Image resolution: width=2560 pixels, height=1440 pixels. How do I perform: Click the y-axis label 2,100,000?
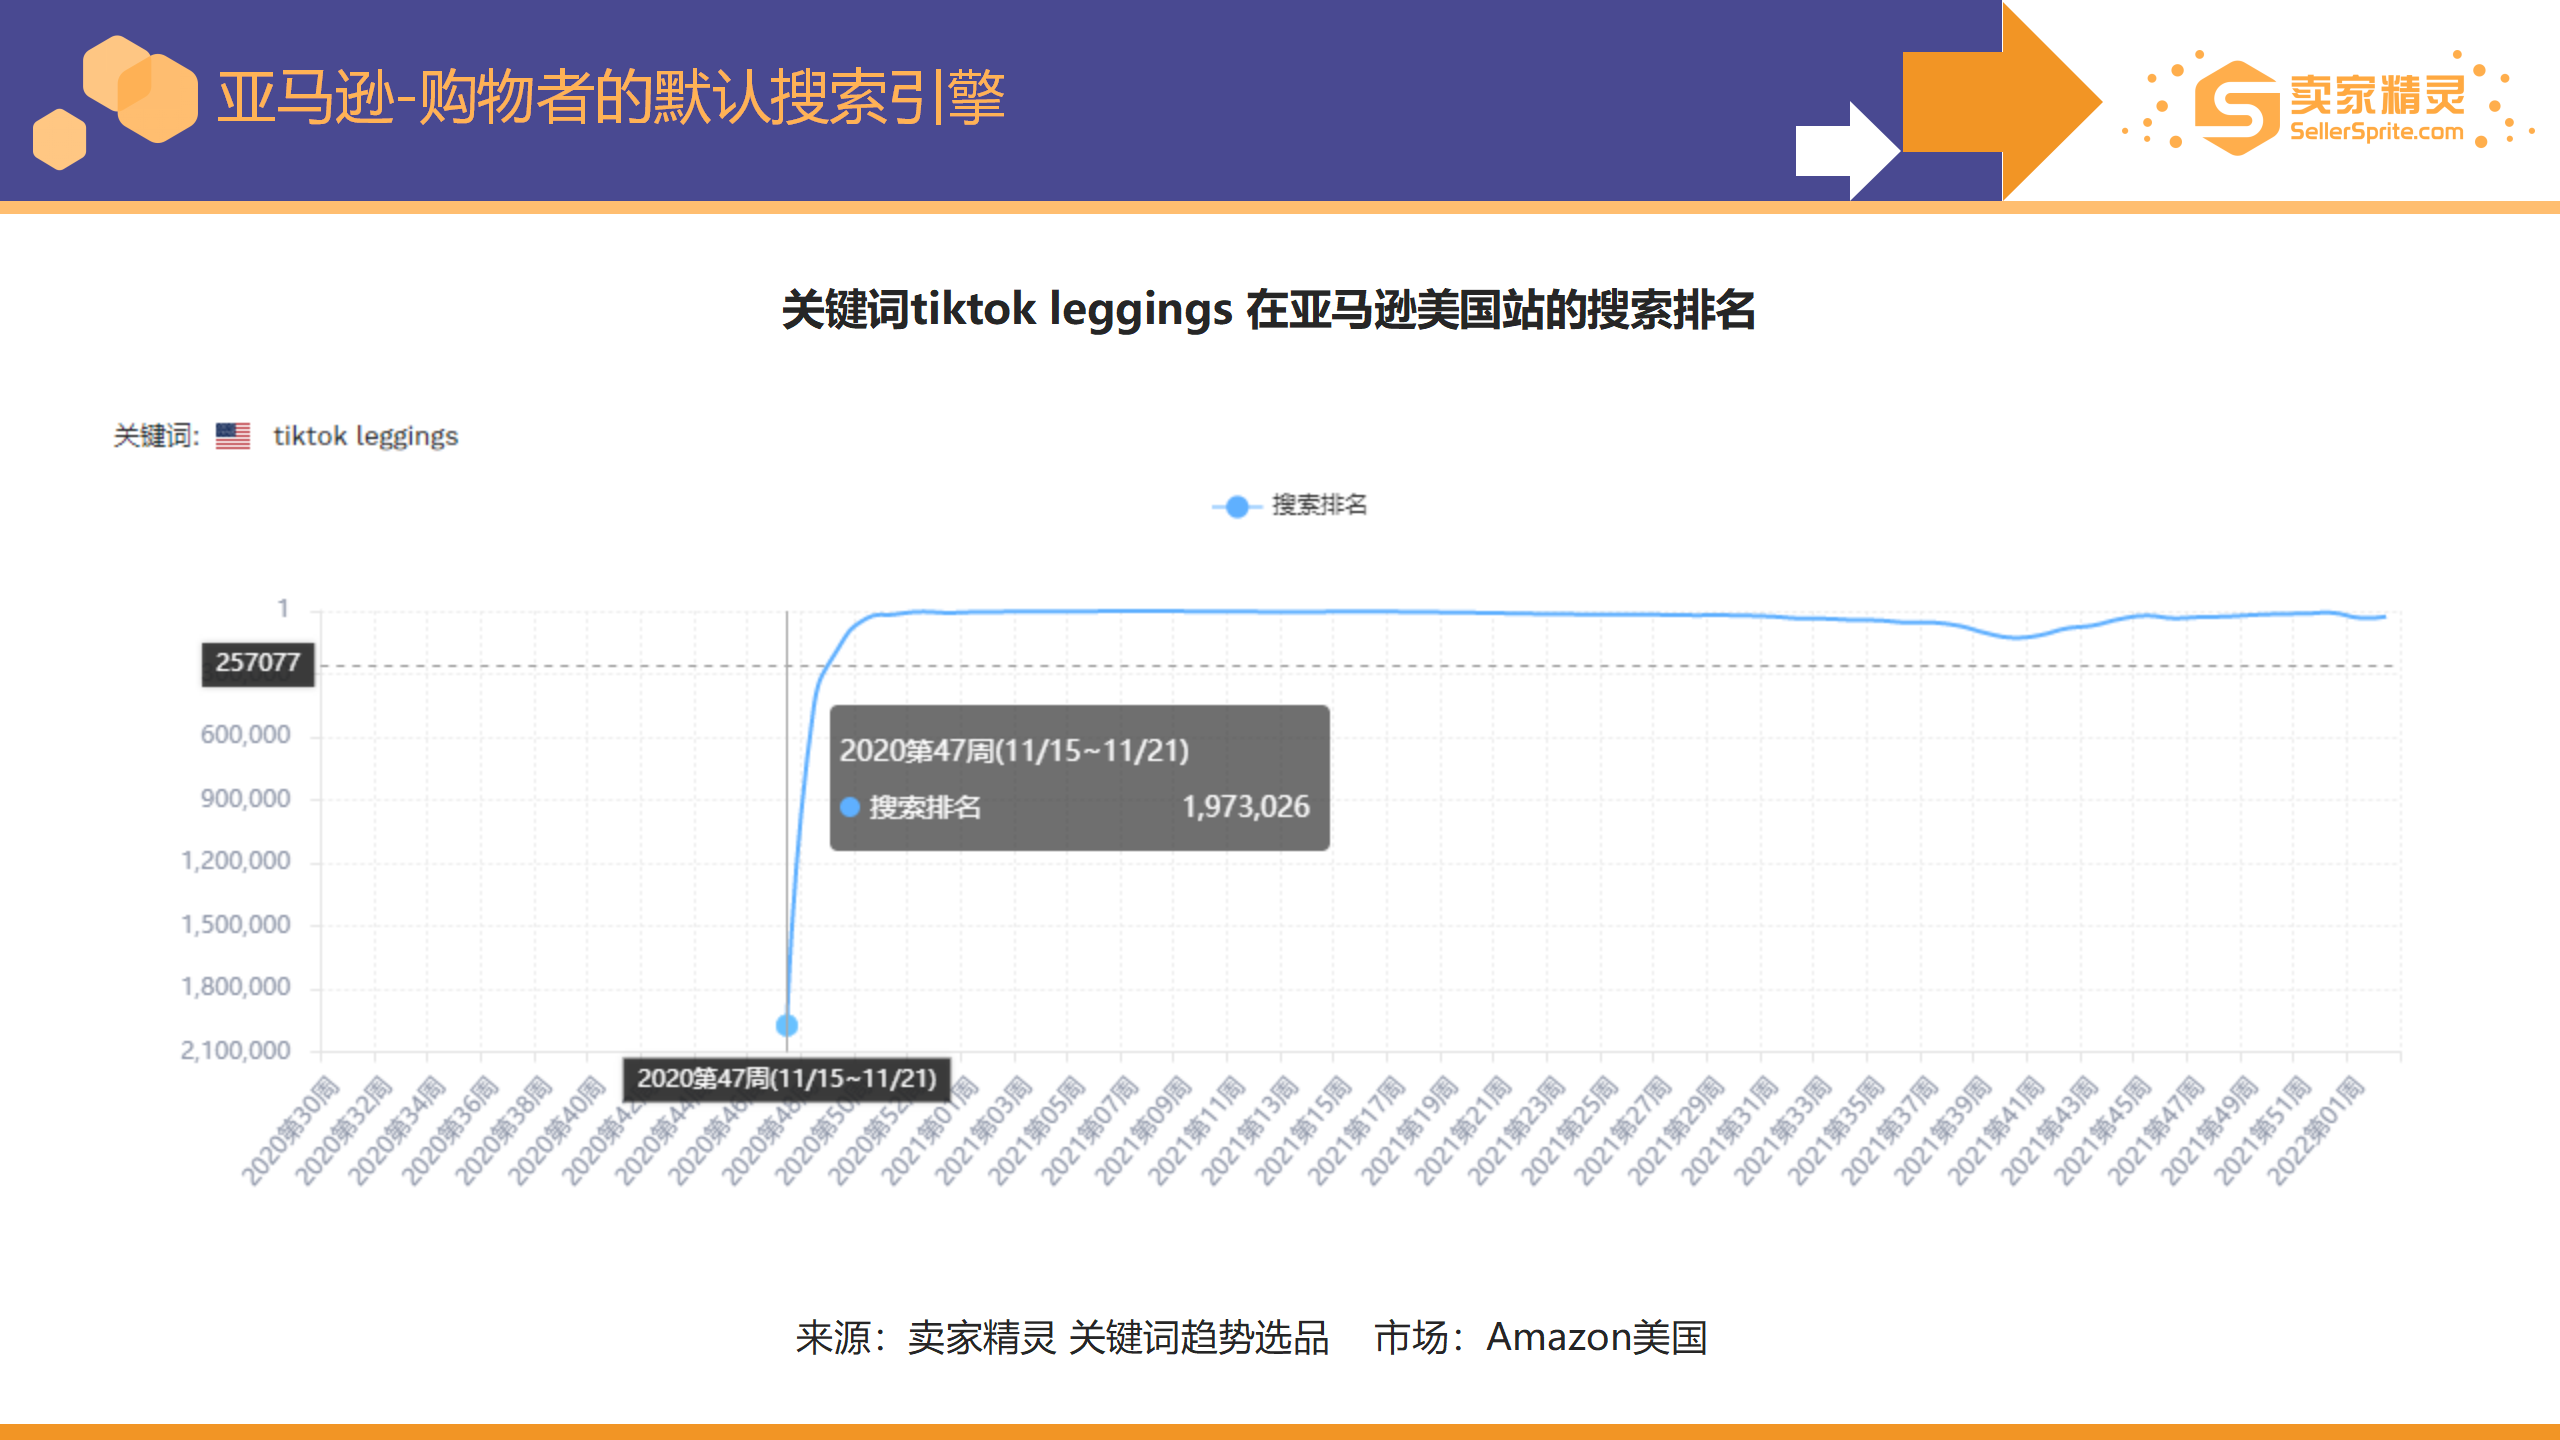(235, 1051)
